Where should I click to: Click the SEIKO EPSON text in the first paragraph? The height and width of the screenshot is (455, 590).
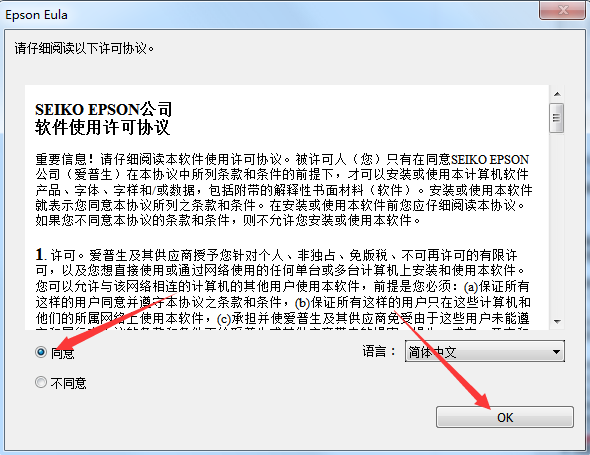490,160
